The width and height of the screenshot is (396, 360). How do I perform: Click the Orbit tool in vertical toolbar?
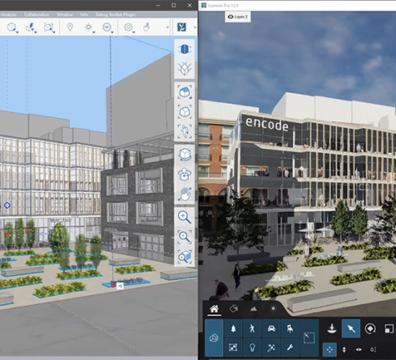pyautogui.click(x=184, y=174)
